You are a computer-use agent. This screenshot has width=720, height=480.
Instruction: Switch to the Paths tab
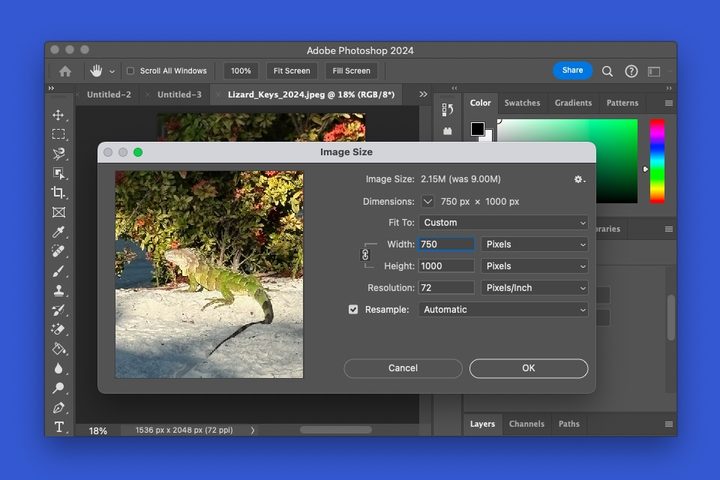pyautogui.click(x=569, y=424)
